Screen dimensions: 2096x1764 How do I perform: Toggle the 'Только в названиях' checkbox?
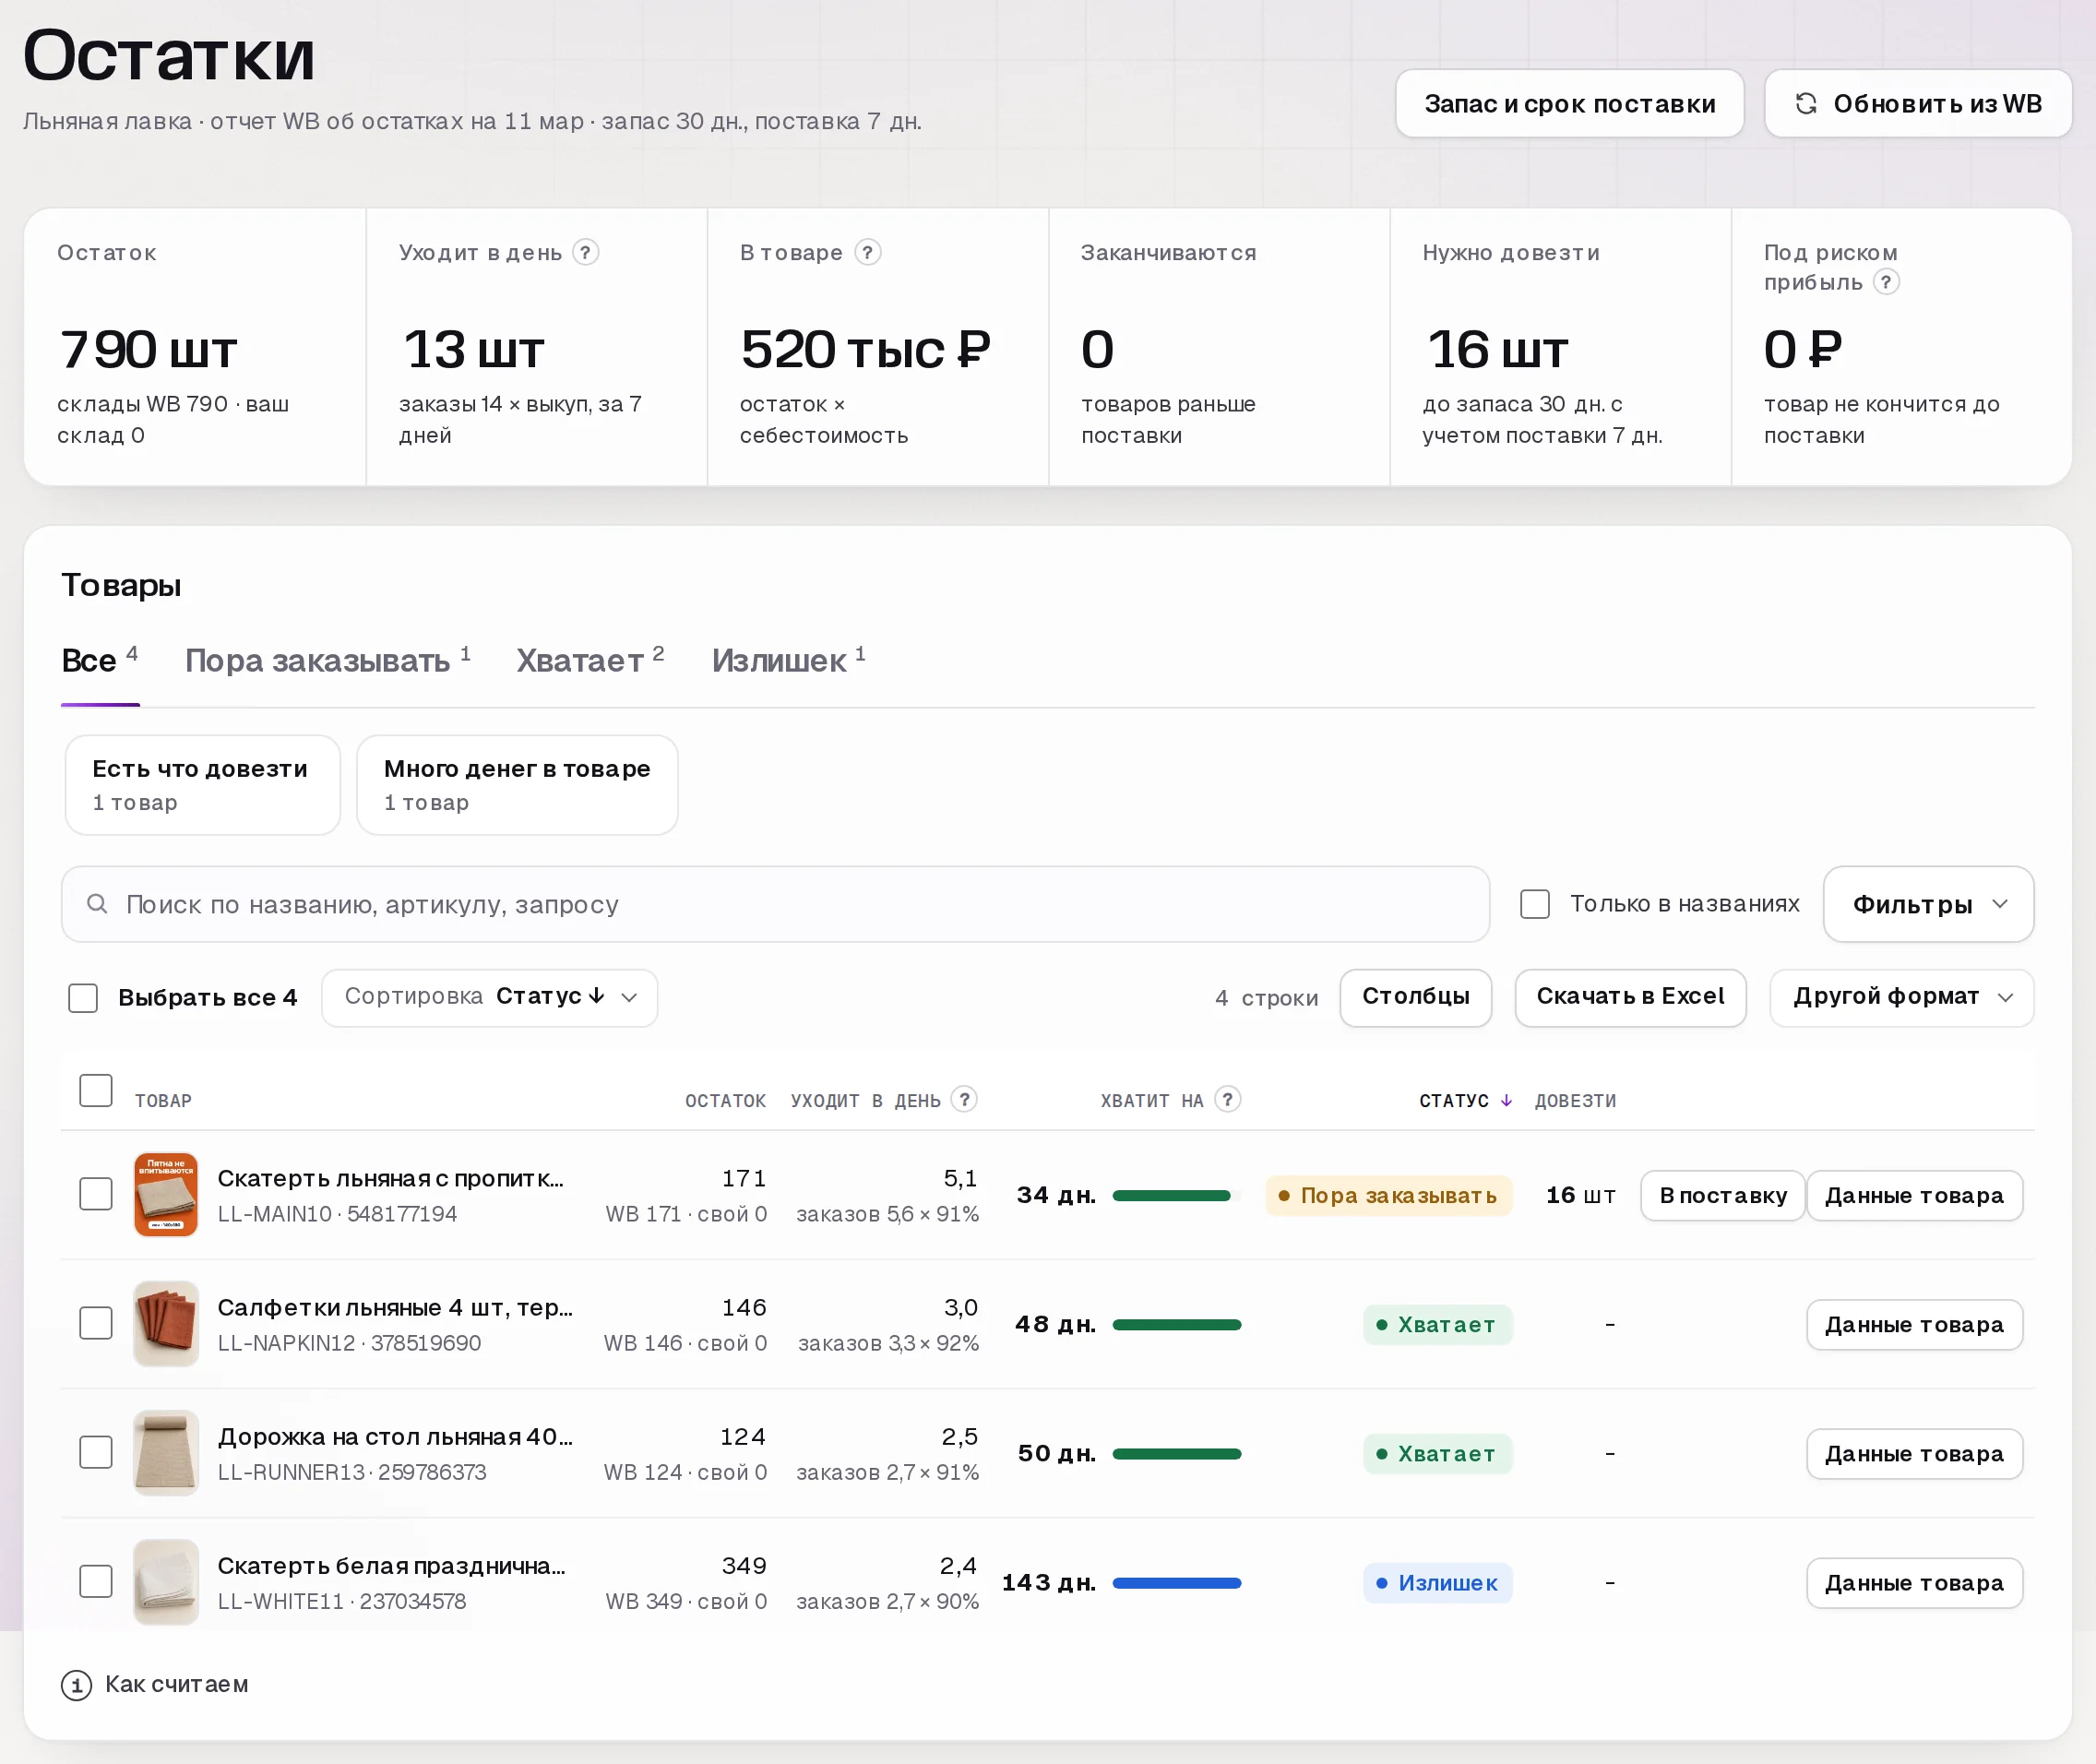pyautogui.click(x=1535, y=904)
